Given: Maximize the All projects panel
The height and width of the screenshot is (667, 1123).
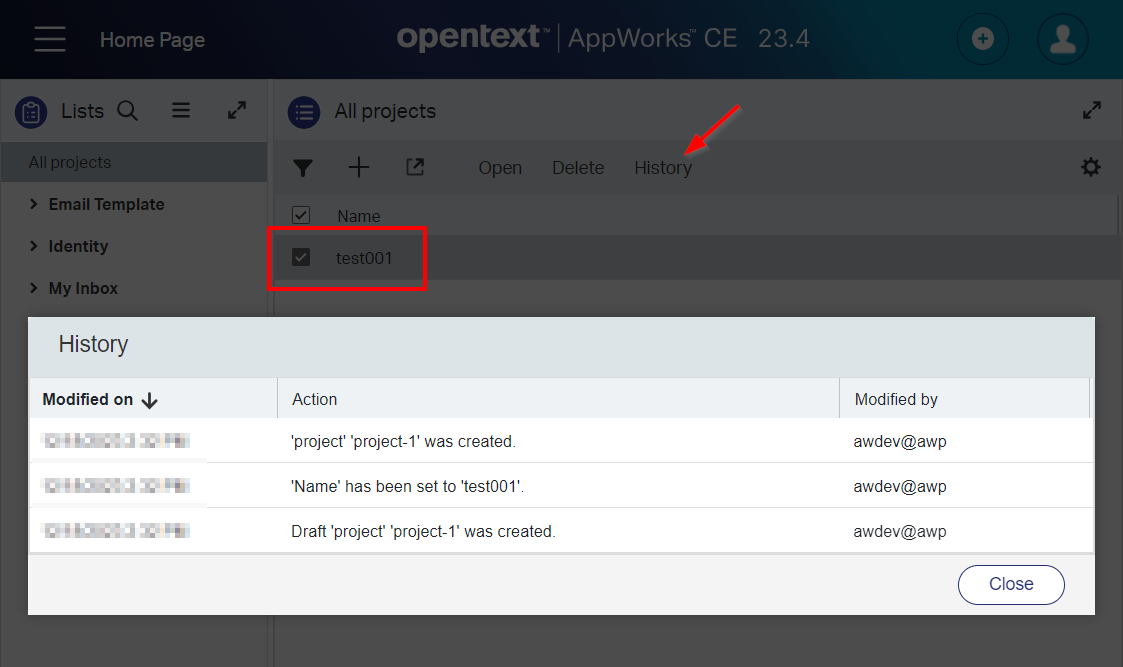Looking at the screenshot, I should coord(1092,111).
